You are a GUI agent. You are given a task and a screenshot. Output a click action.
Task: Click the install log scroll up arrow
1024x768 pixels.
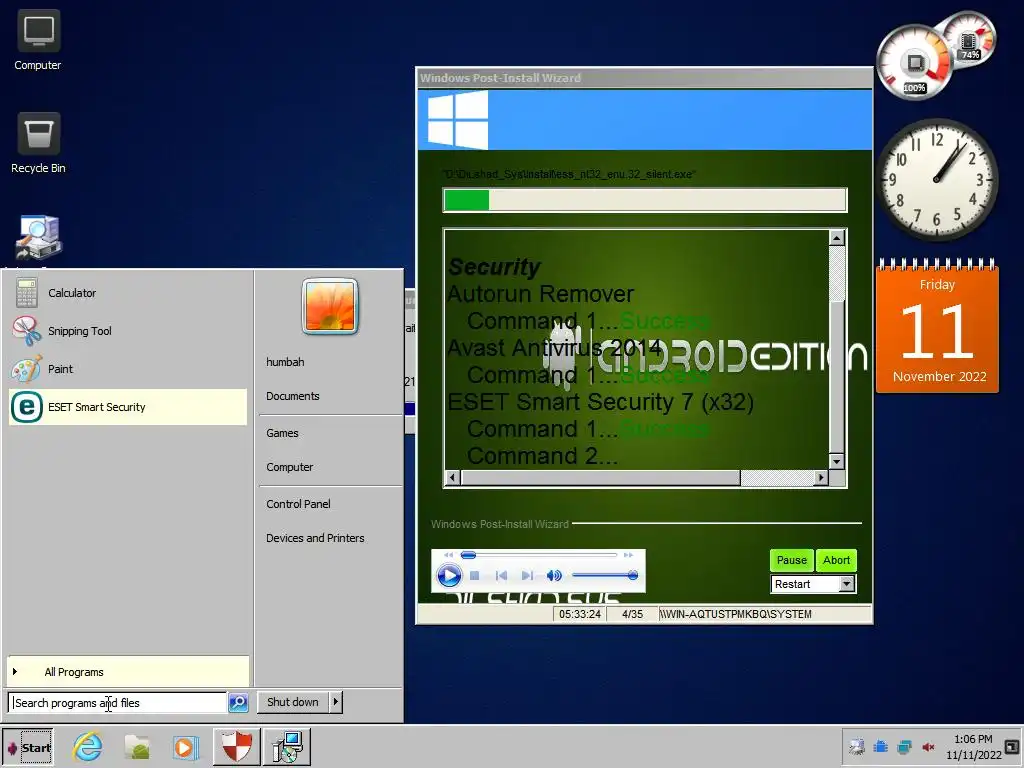(837, 238)
